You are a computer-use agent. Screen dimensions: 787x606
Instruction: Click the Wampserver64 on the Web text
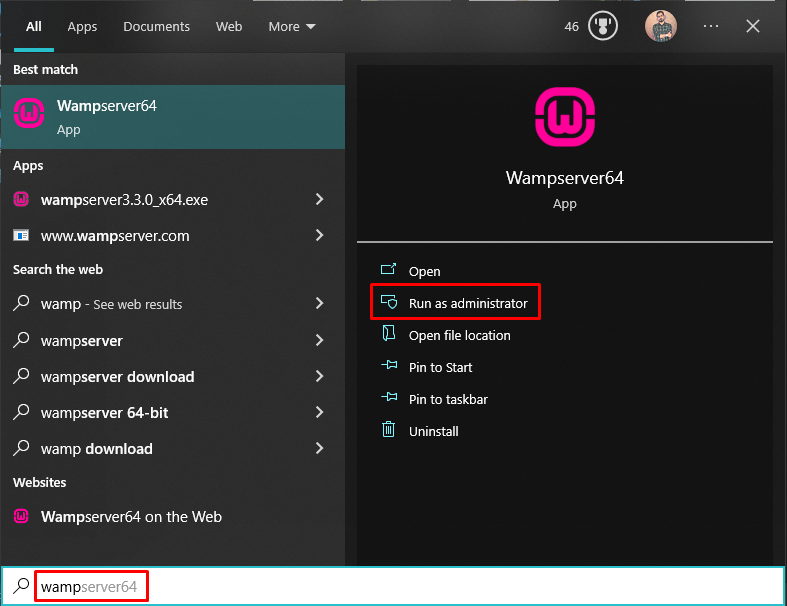click(132, 517)
